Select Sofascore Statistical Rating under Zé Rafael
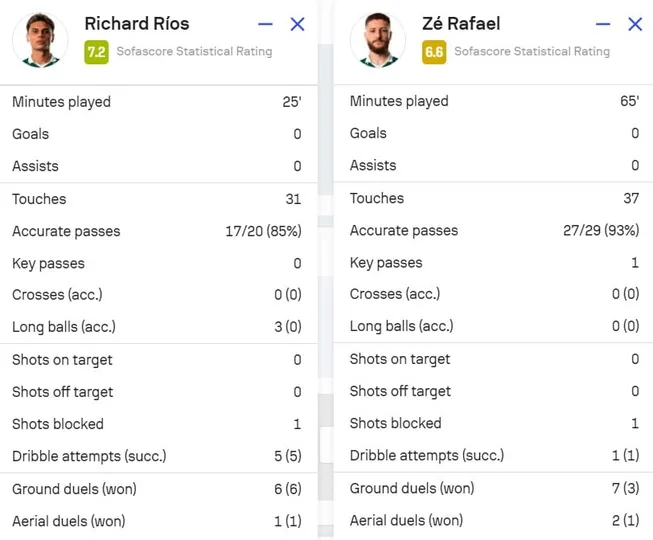Viewport: 653px width, 540px height. [532, 51]
